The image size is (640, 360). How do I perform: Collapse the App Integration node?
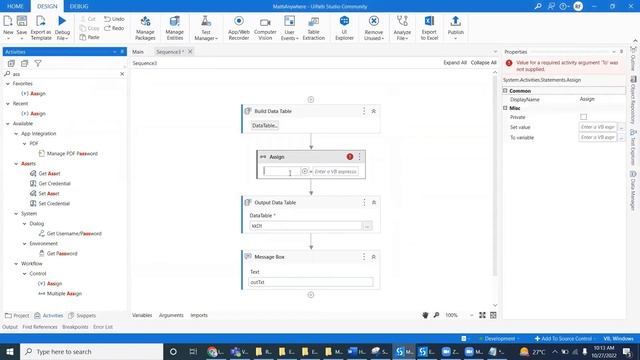click(16, 134)
